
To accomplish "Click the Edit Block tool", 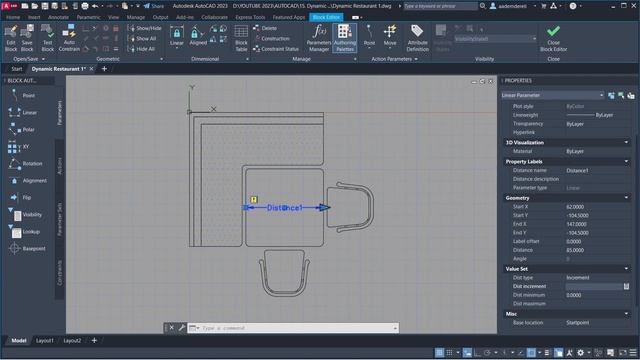I will tap(11, 38).
